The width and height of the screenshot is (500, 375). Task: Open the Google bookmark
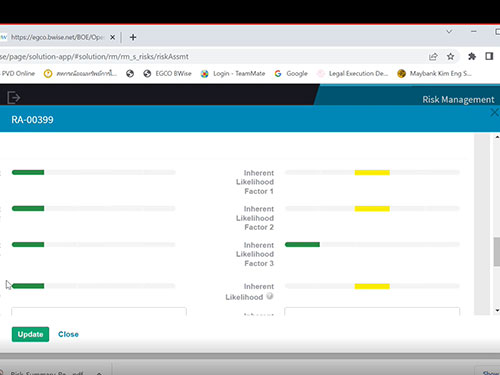click(x=291, y=73)
